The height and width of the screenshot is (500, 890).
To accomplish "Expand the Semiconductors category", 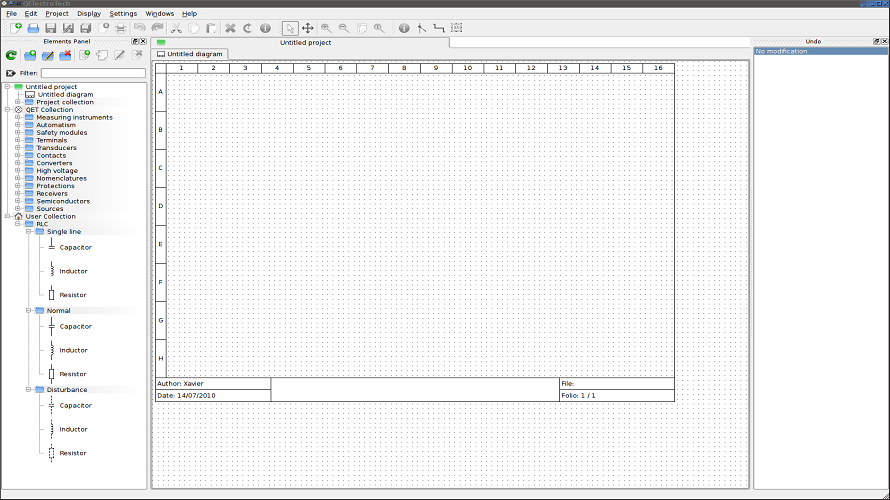I will pyautogui.click(x=18, y=201).
